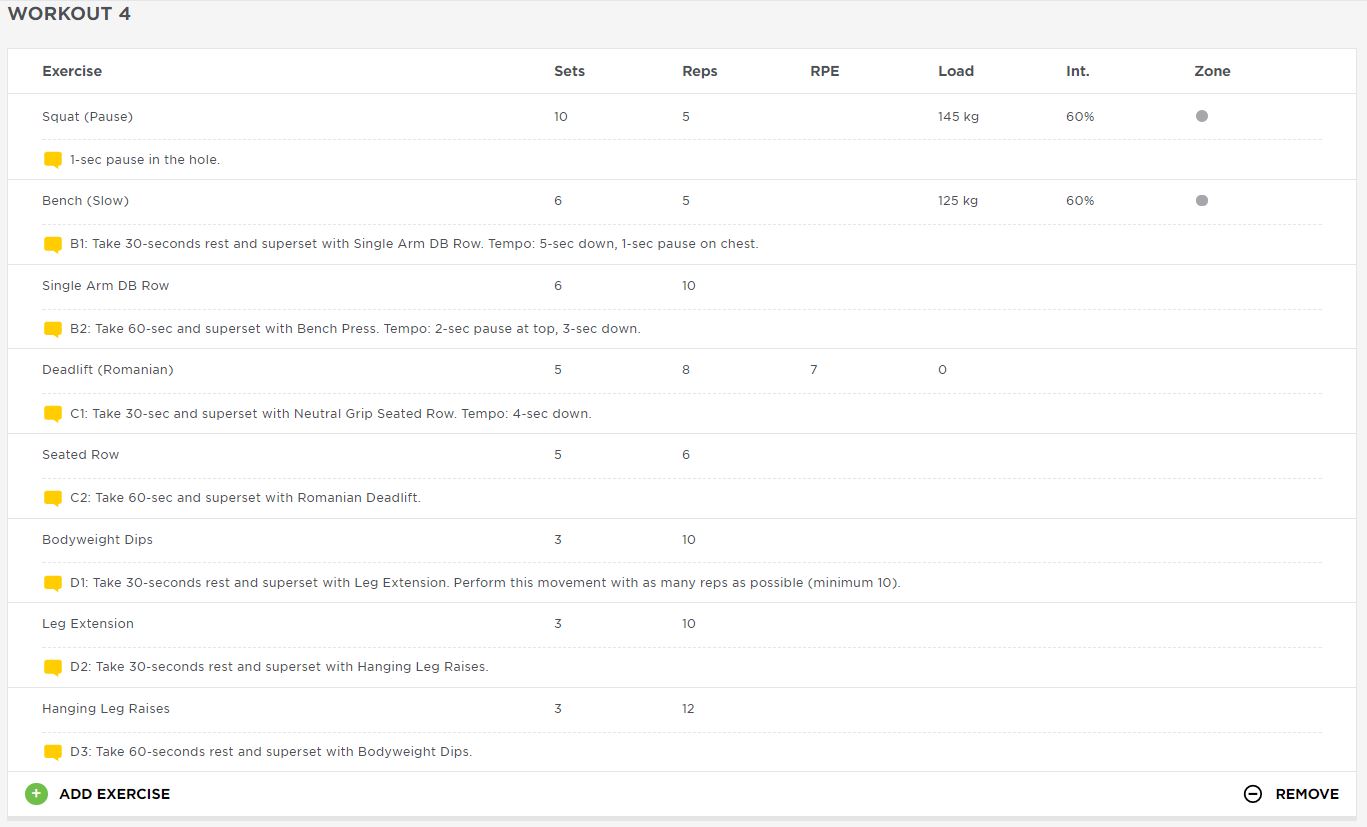Screen dimensions: 1367x827
Task: Click the Int. column header
Action: (x=1078, y=71)
